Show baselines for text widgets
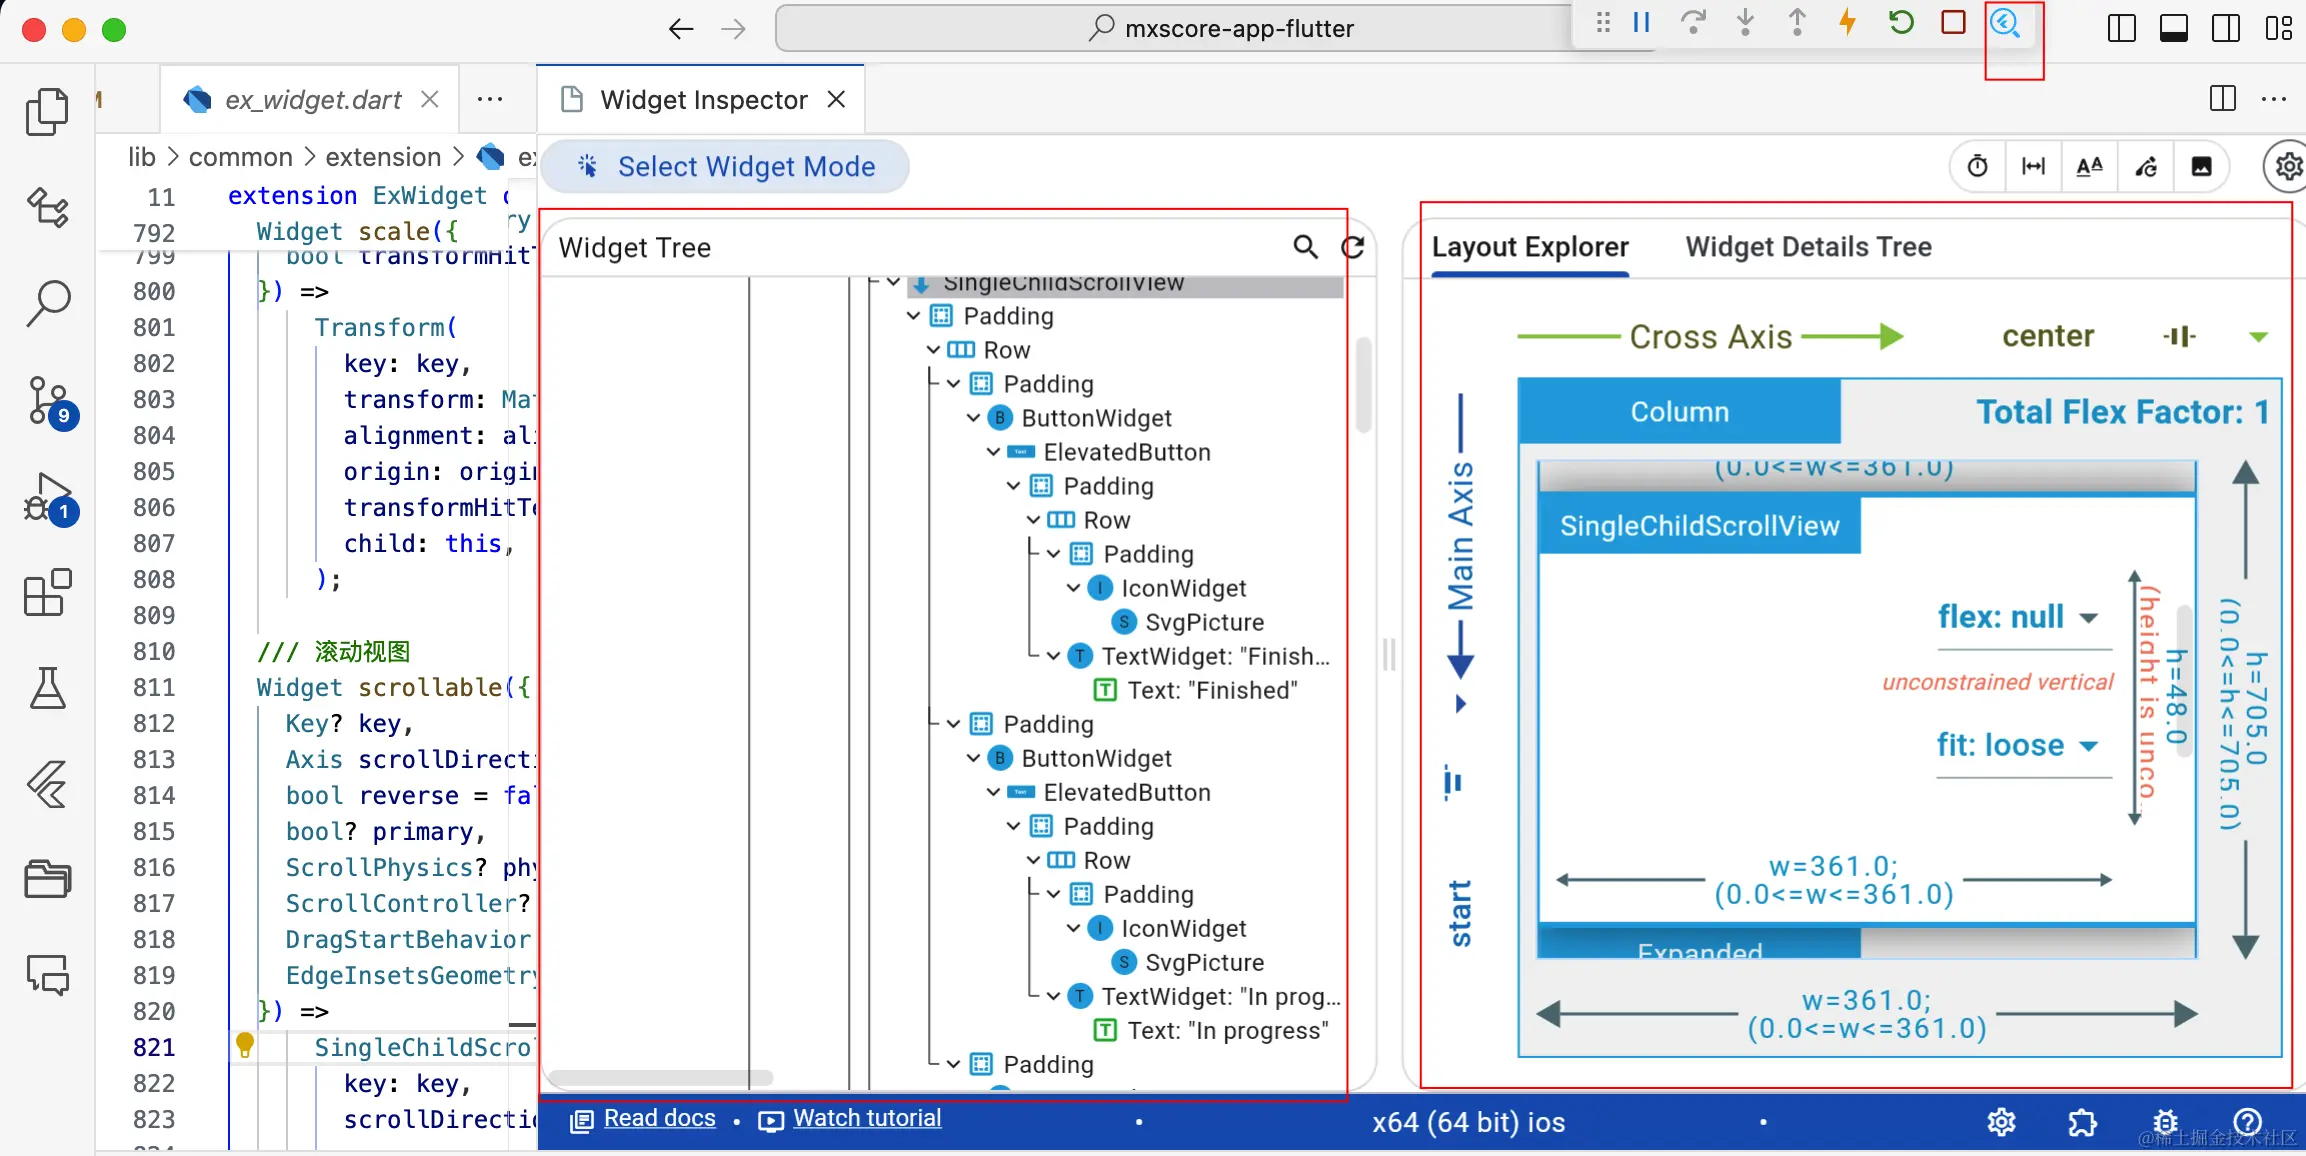This screenshot has width=2306, height=1156. tap(2090, 166)
